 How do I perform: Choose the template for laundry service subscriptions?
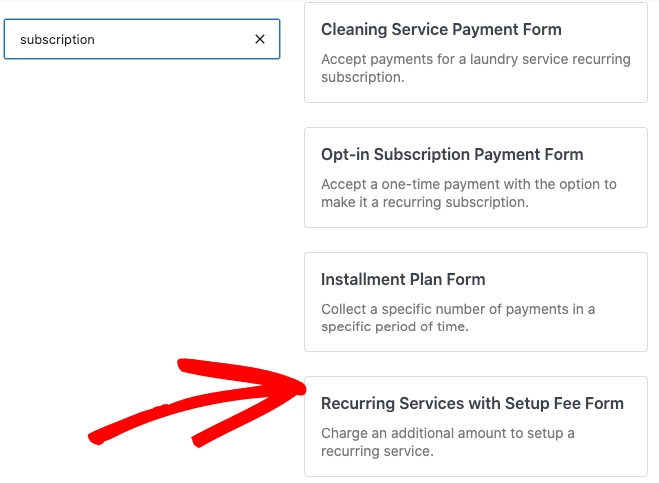[x=476, y=52]
